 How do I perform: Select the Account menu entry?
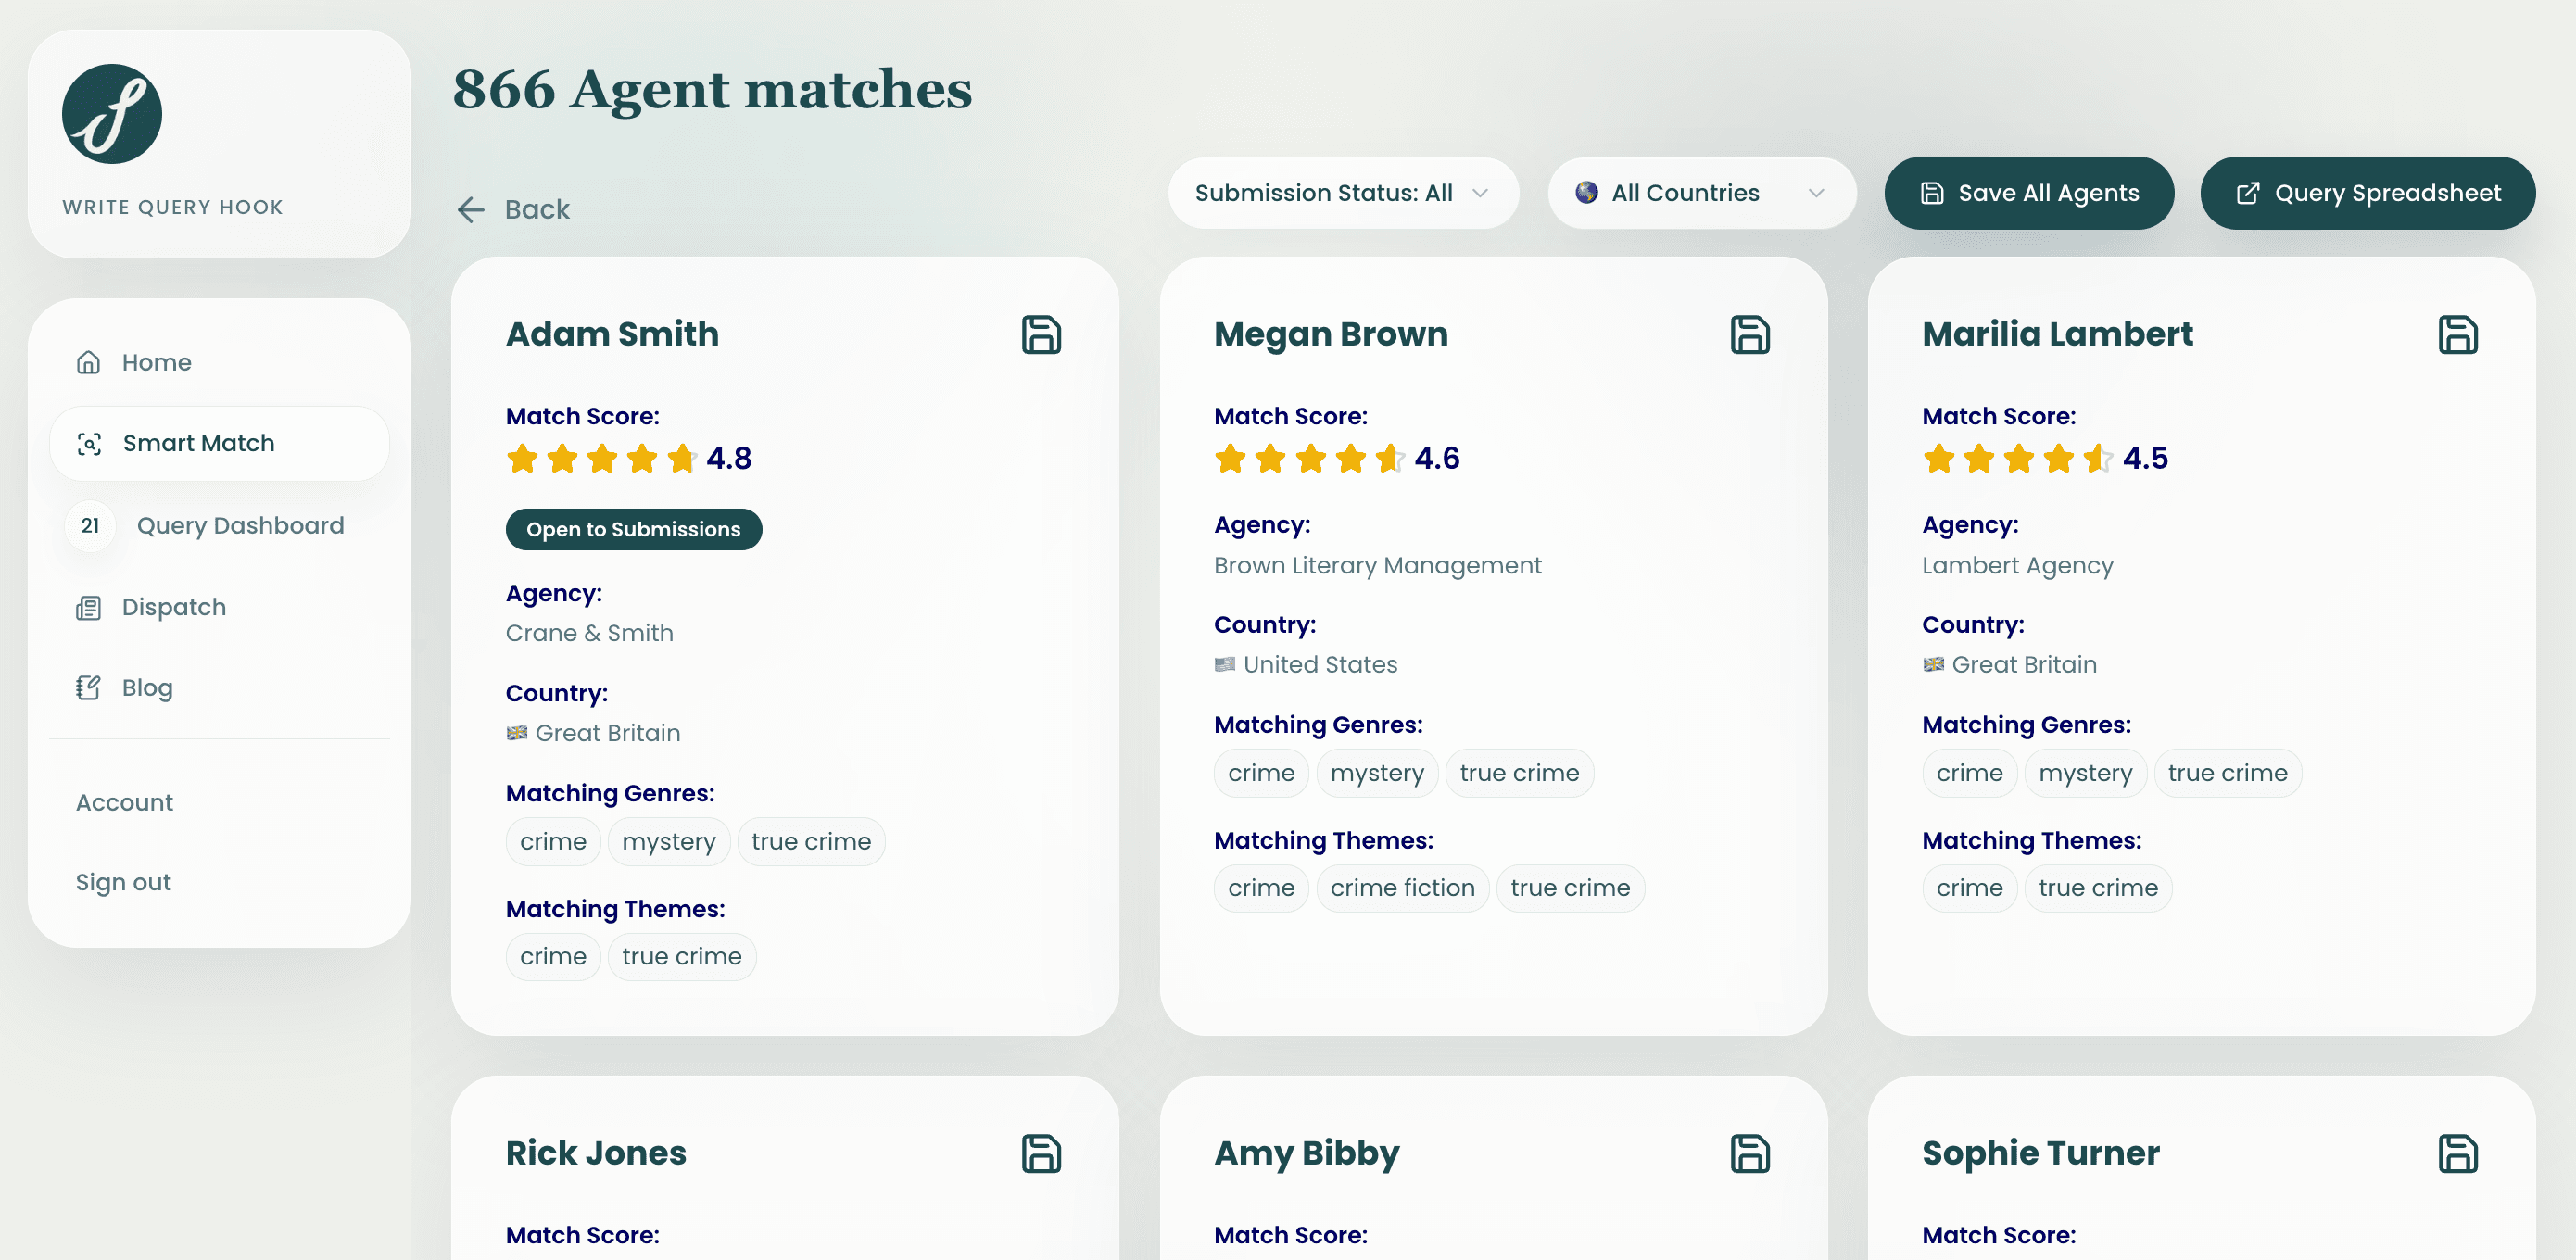(124, 802)
